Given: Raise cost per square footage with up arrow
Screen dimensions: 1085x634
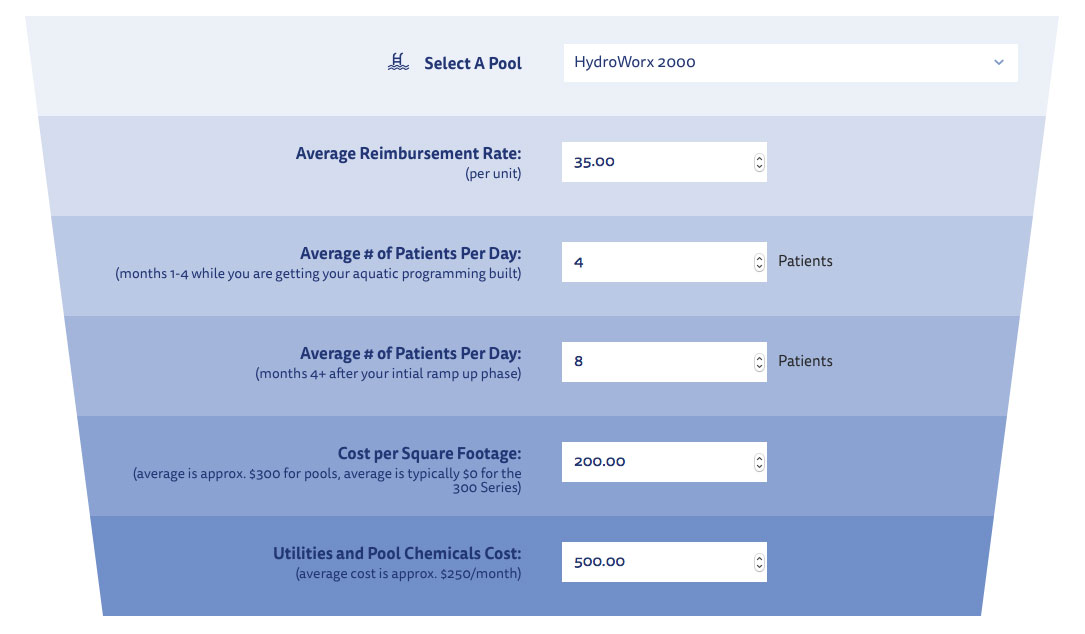Looking at the screenshot, I should [759, 458].
